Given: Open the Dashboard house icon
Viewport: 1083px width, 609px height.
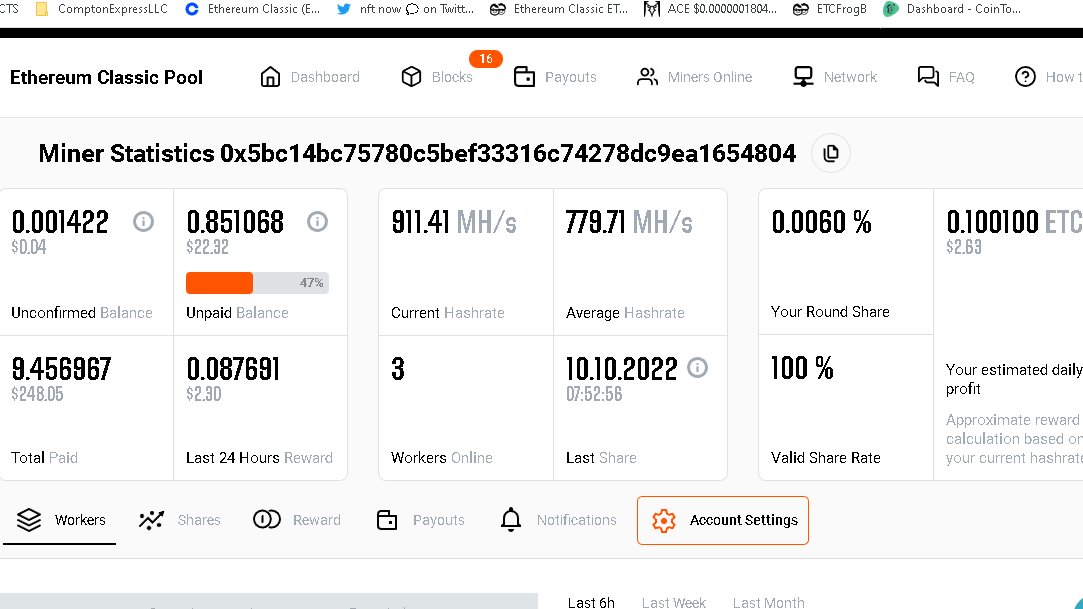Looking at the screenshot, I should tap(270, 77).
